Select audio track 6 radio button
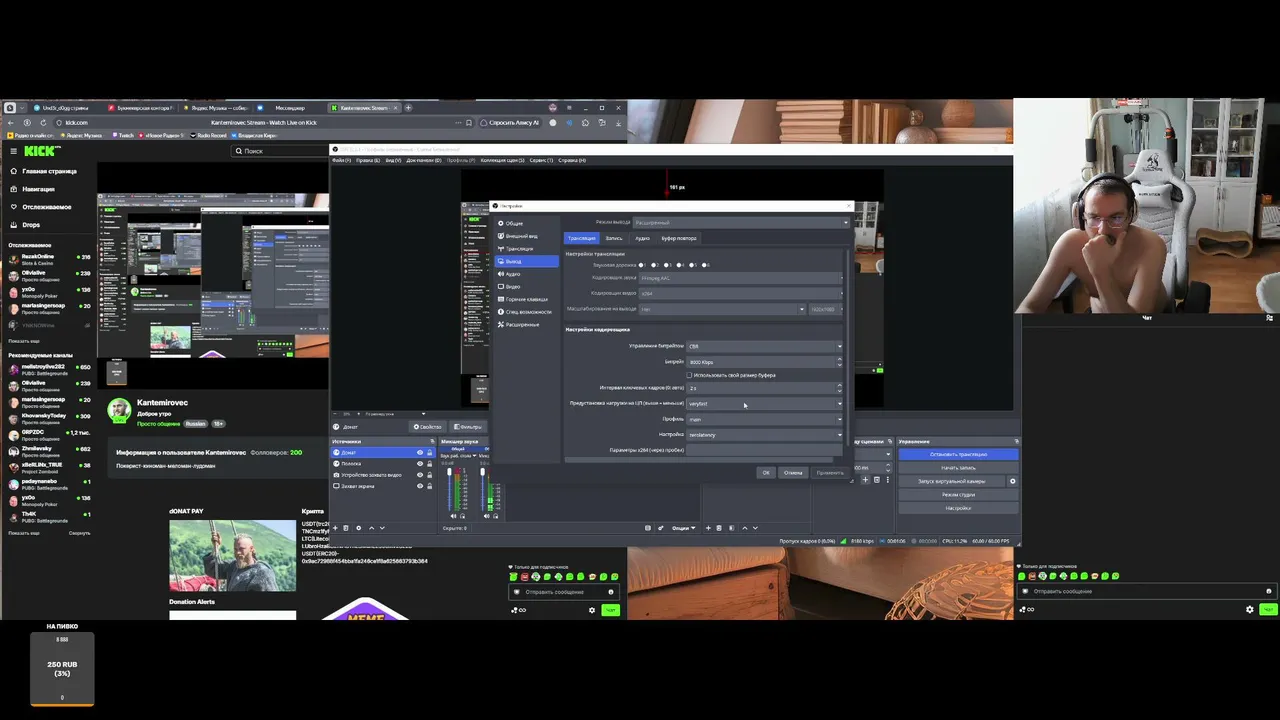Viewport: 1280px width, 720px height. coord(704,265)
